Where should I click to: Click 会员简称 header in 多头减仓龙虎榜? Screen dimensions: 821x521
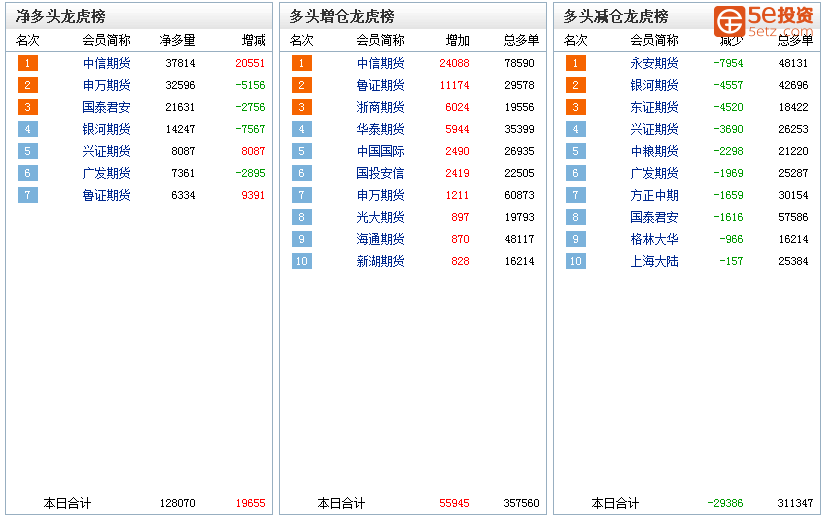654,40
